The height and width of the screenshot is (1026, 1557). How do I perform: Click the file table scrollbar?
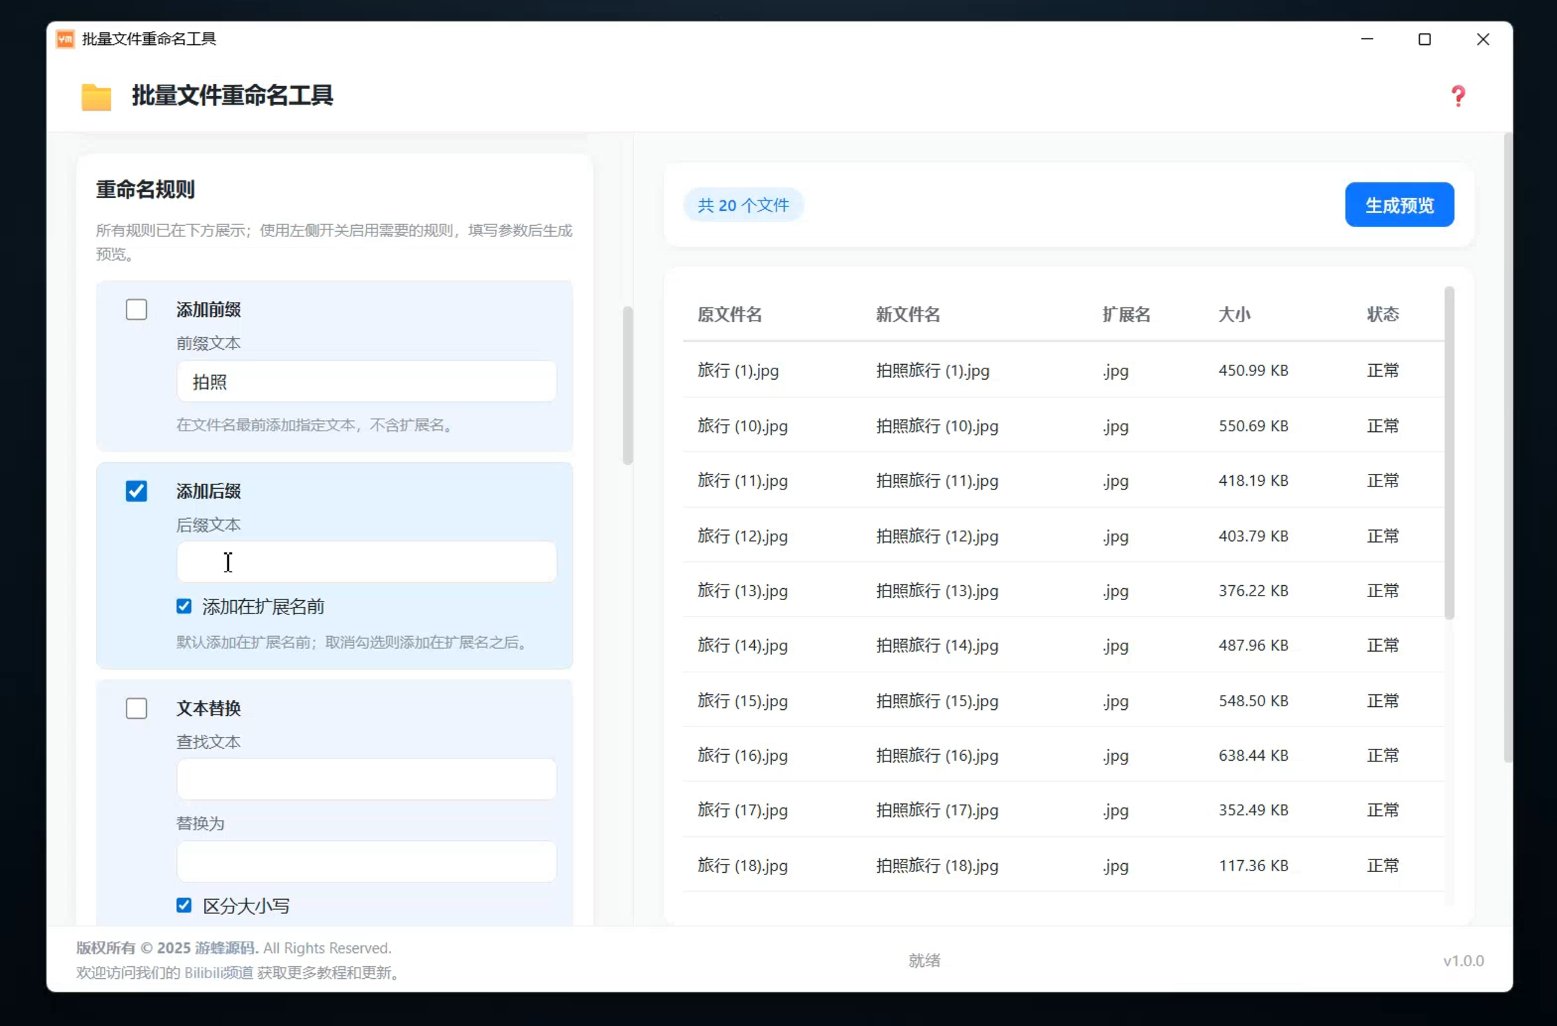coord(1449,452)
